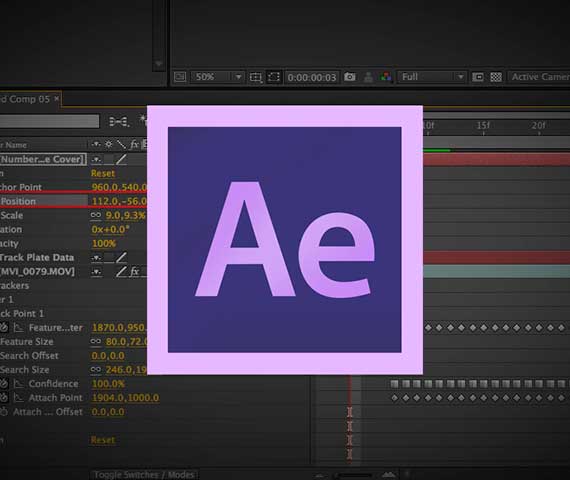The width and height of the screenshot is (570, 480).
Task: Open the Full resolution dropdown
Action: point(431,77)
